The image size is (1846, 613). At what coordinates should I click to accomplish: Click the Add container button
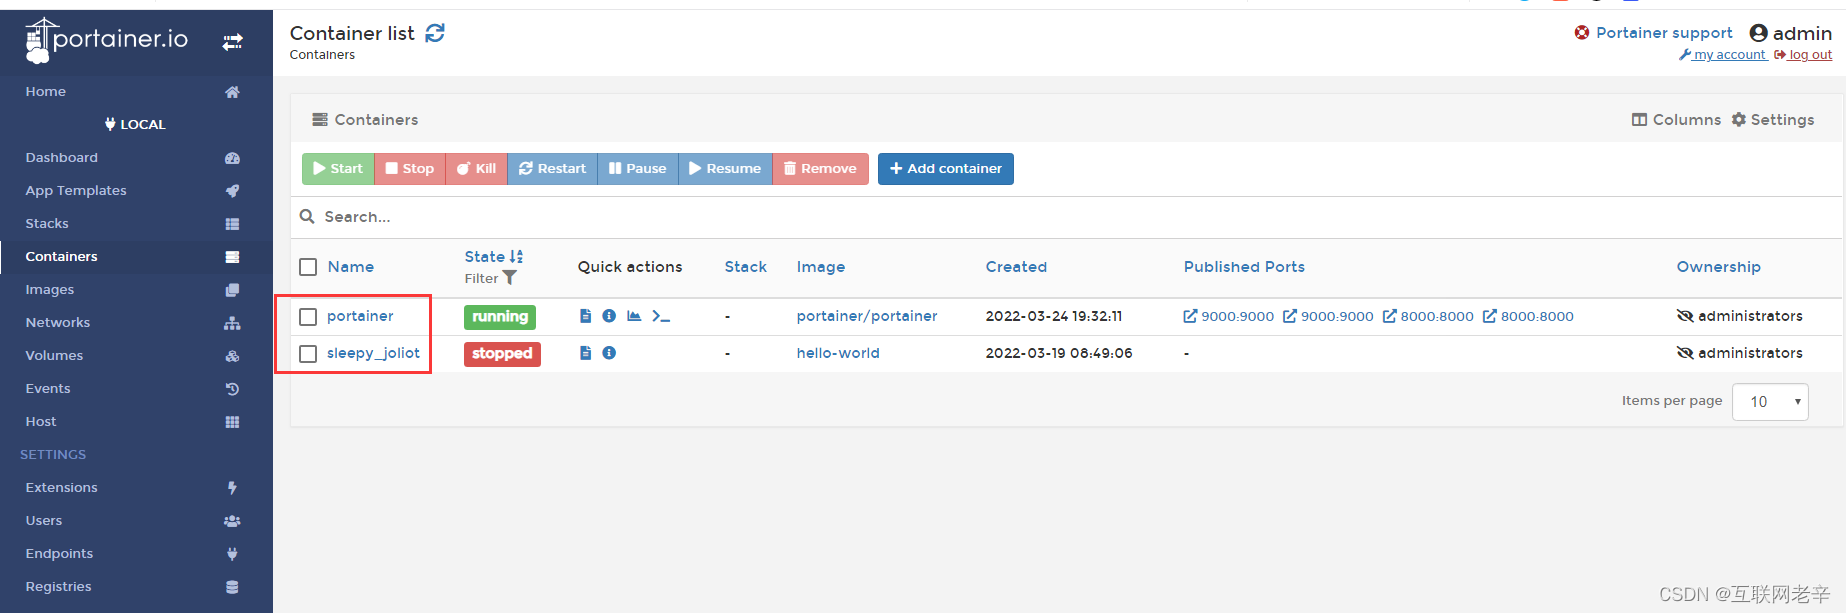coord(946,169)
